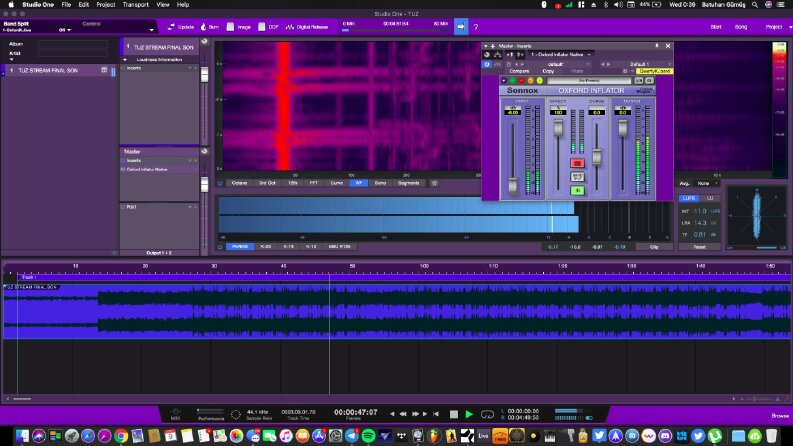Image resolution: width=793 pixels, height=446 pixels.
Task: Expand the album details arrow under Artist
Action: tap(12, 60)
